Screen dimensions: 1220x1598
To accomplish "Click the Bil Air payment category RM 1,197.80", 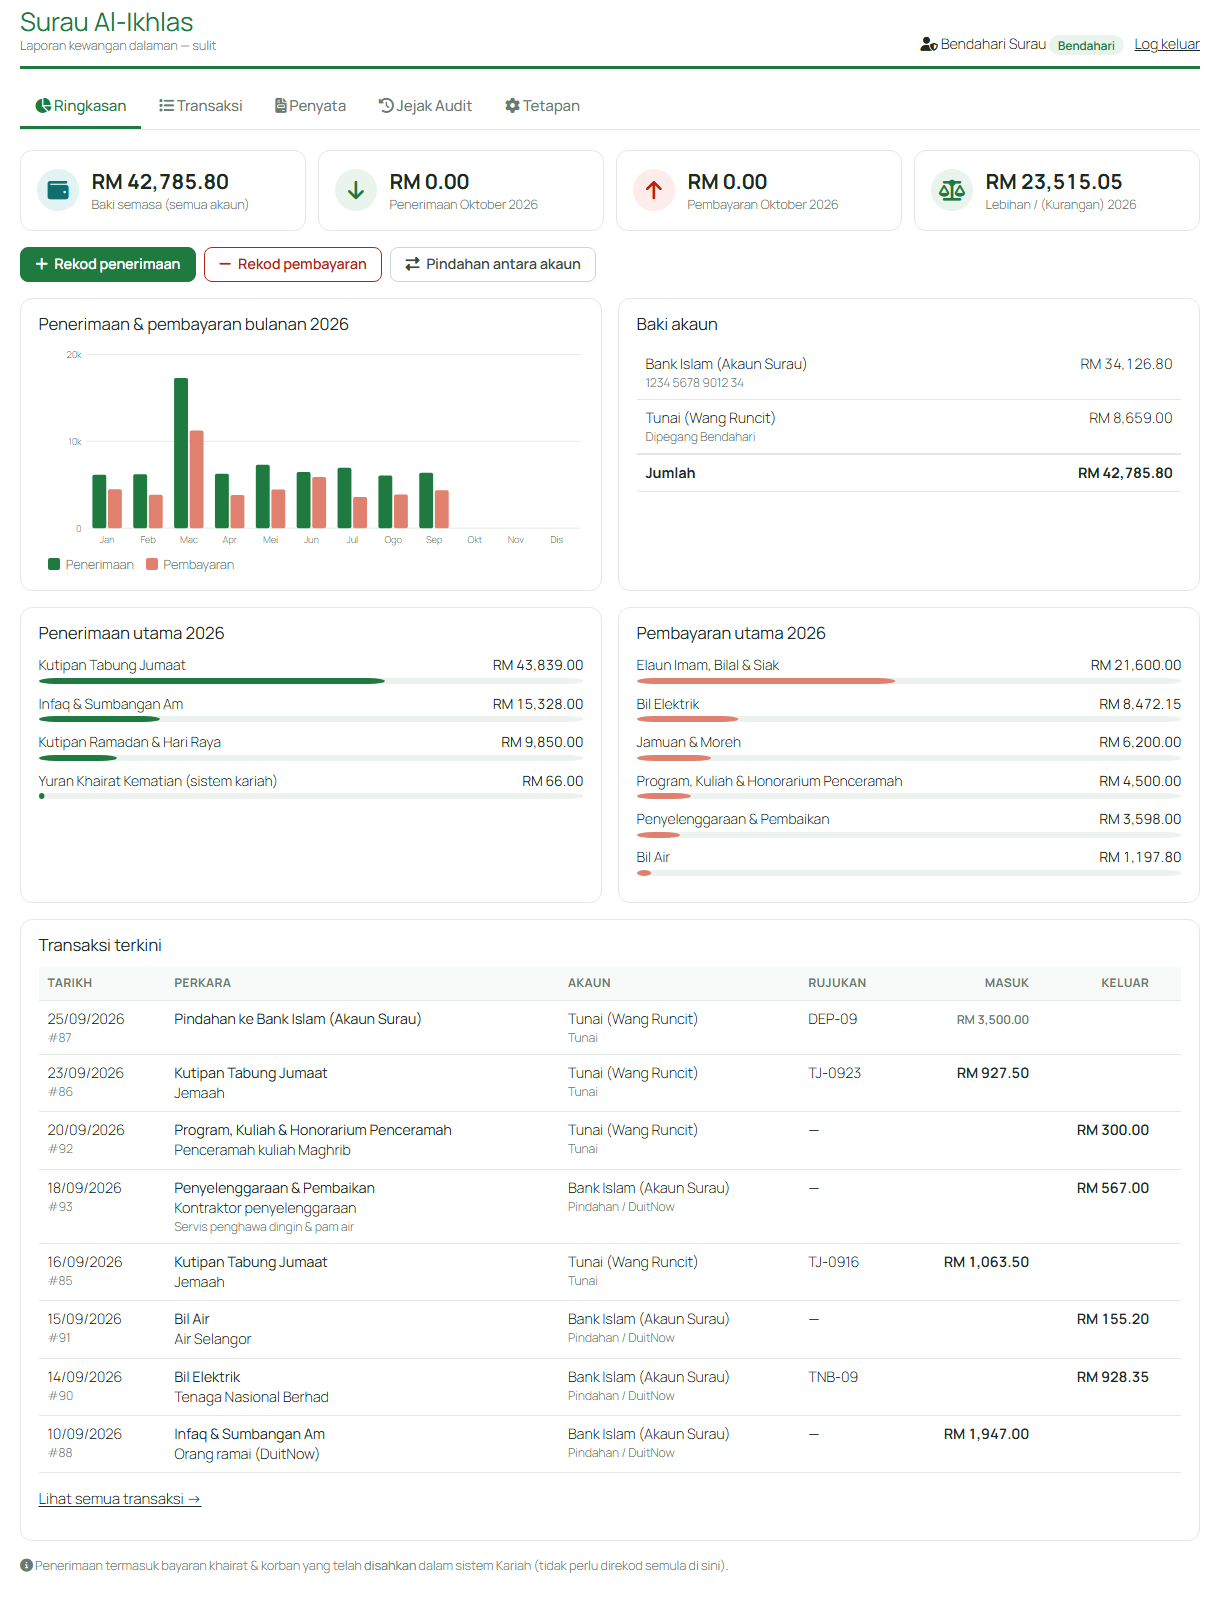I will (909, 861).
